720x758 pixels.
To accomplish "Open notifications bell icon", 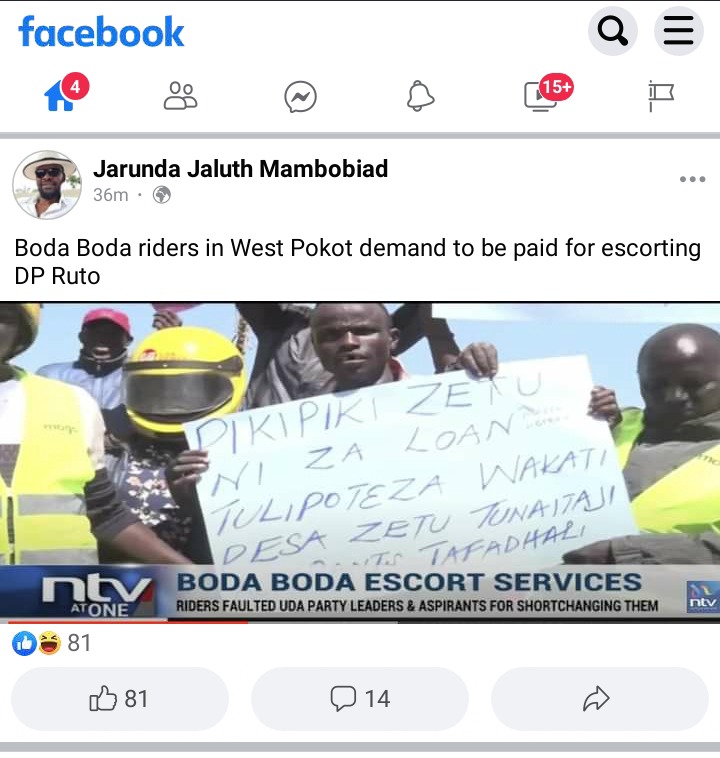I will point(420,96).
